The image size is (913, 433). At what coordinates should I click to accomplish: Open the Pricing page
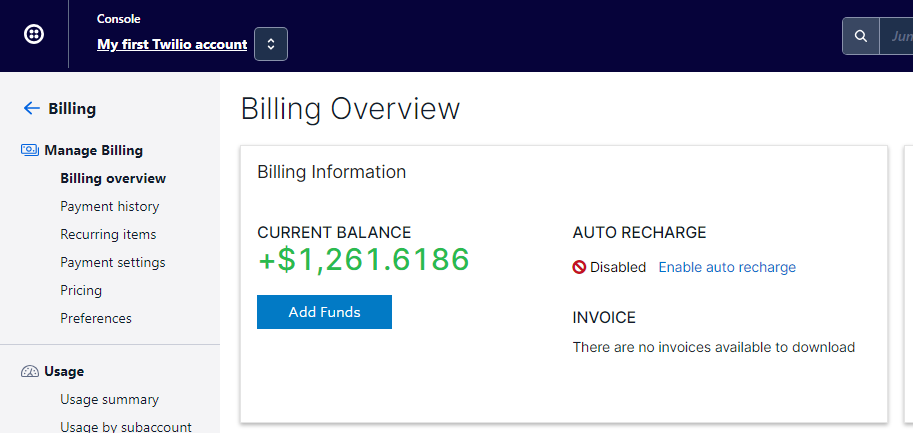[x=81, y=290]
